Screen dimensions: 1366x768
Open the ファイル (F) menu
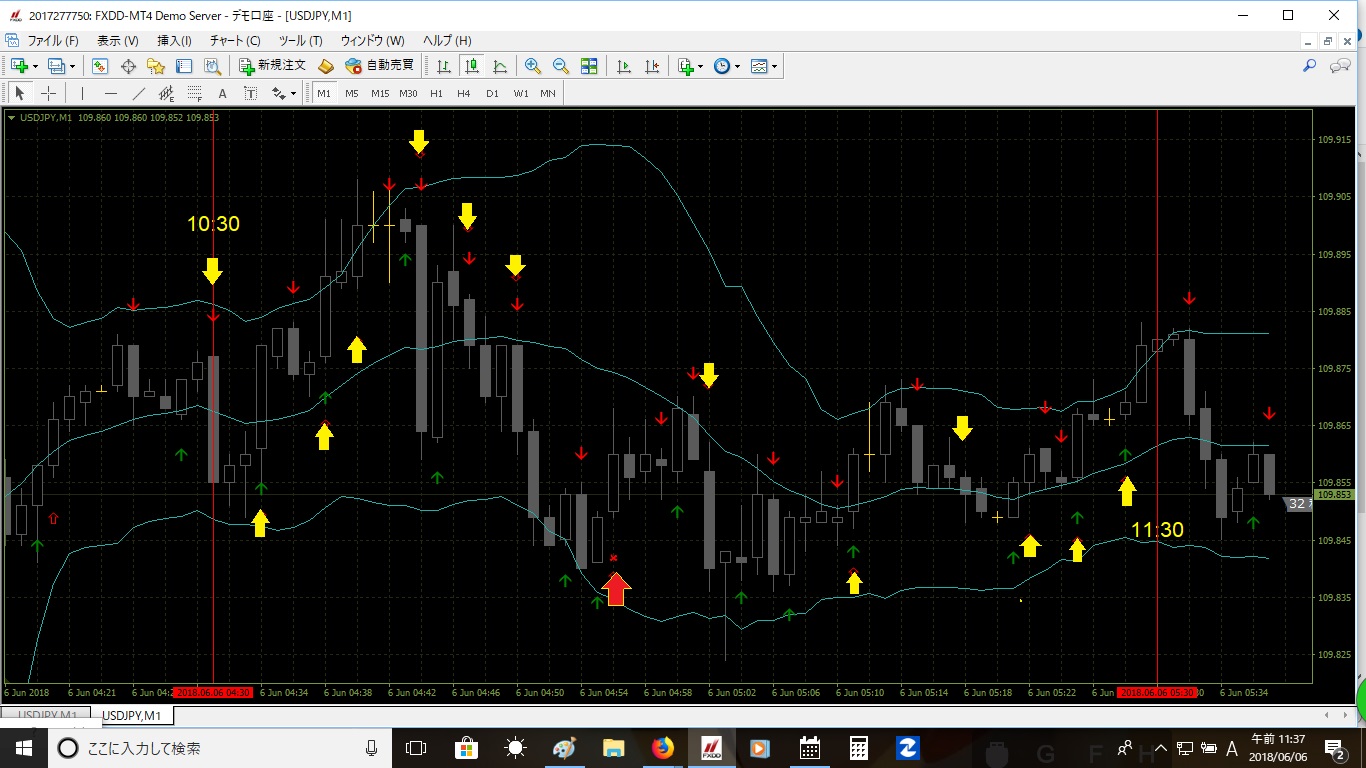tap(53, 41)
